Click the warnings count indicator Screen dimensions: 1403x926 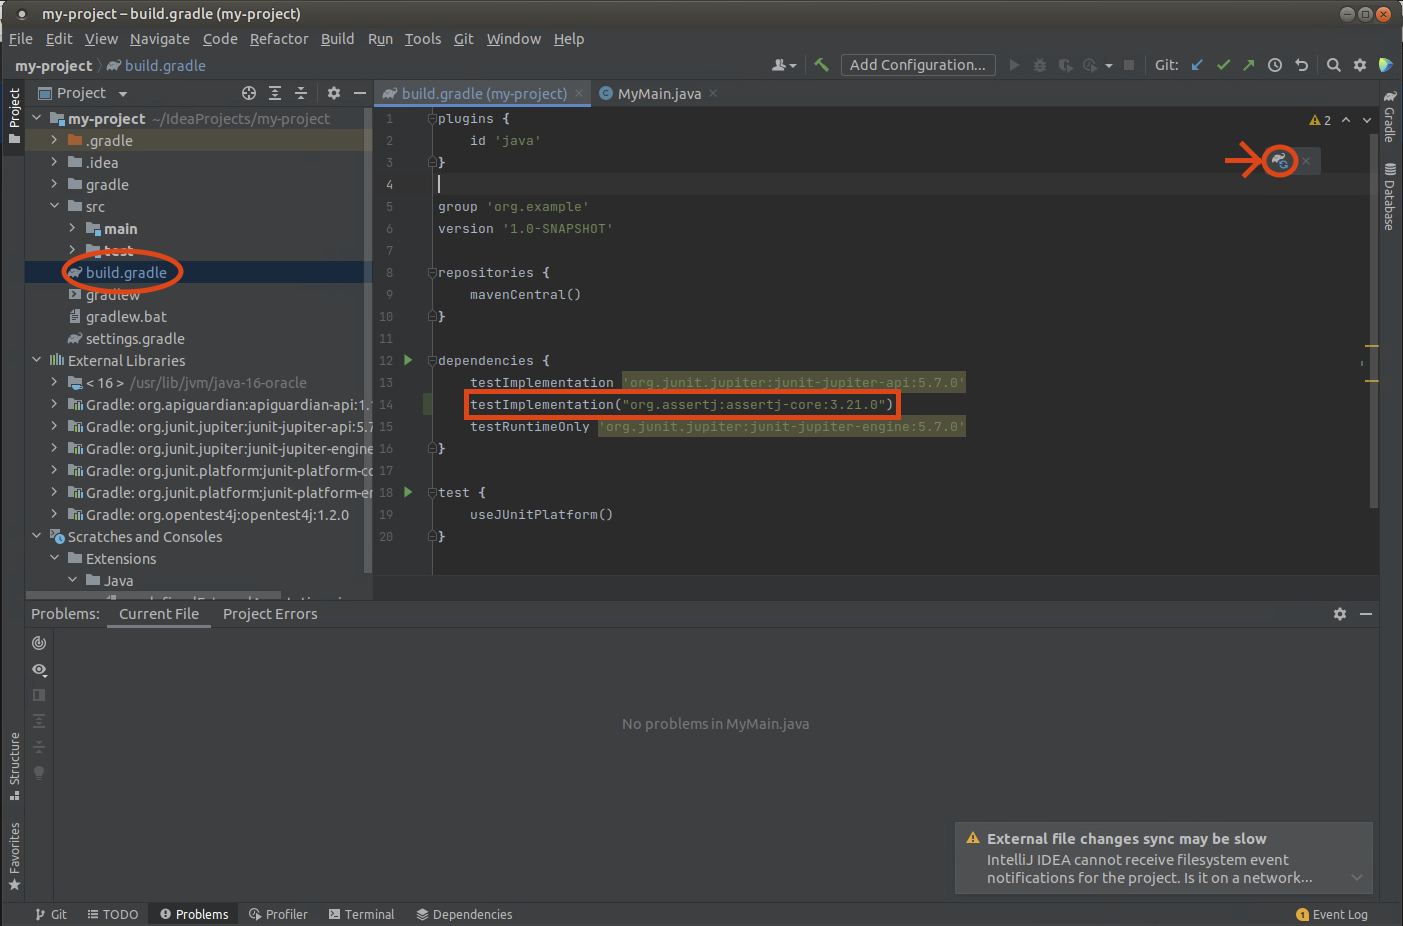tap(1320, 120)
